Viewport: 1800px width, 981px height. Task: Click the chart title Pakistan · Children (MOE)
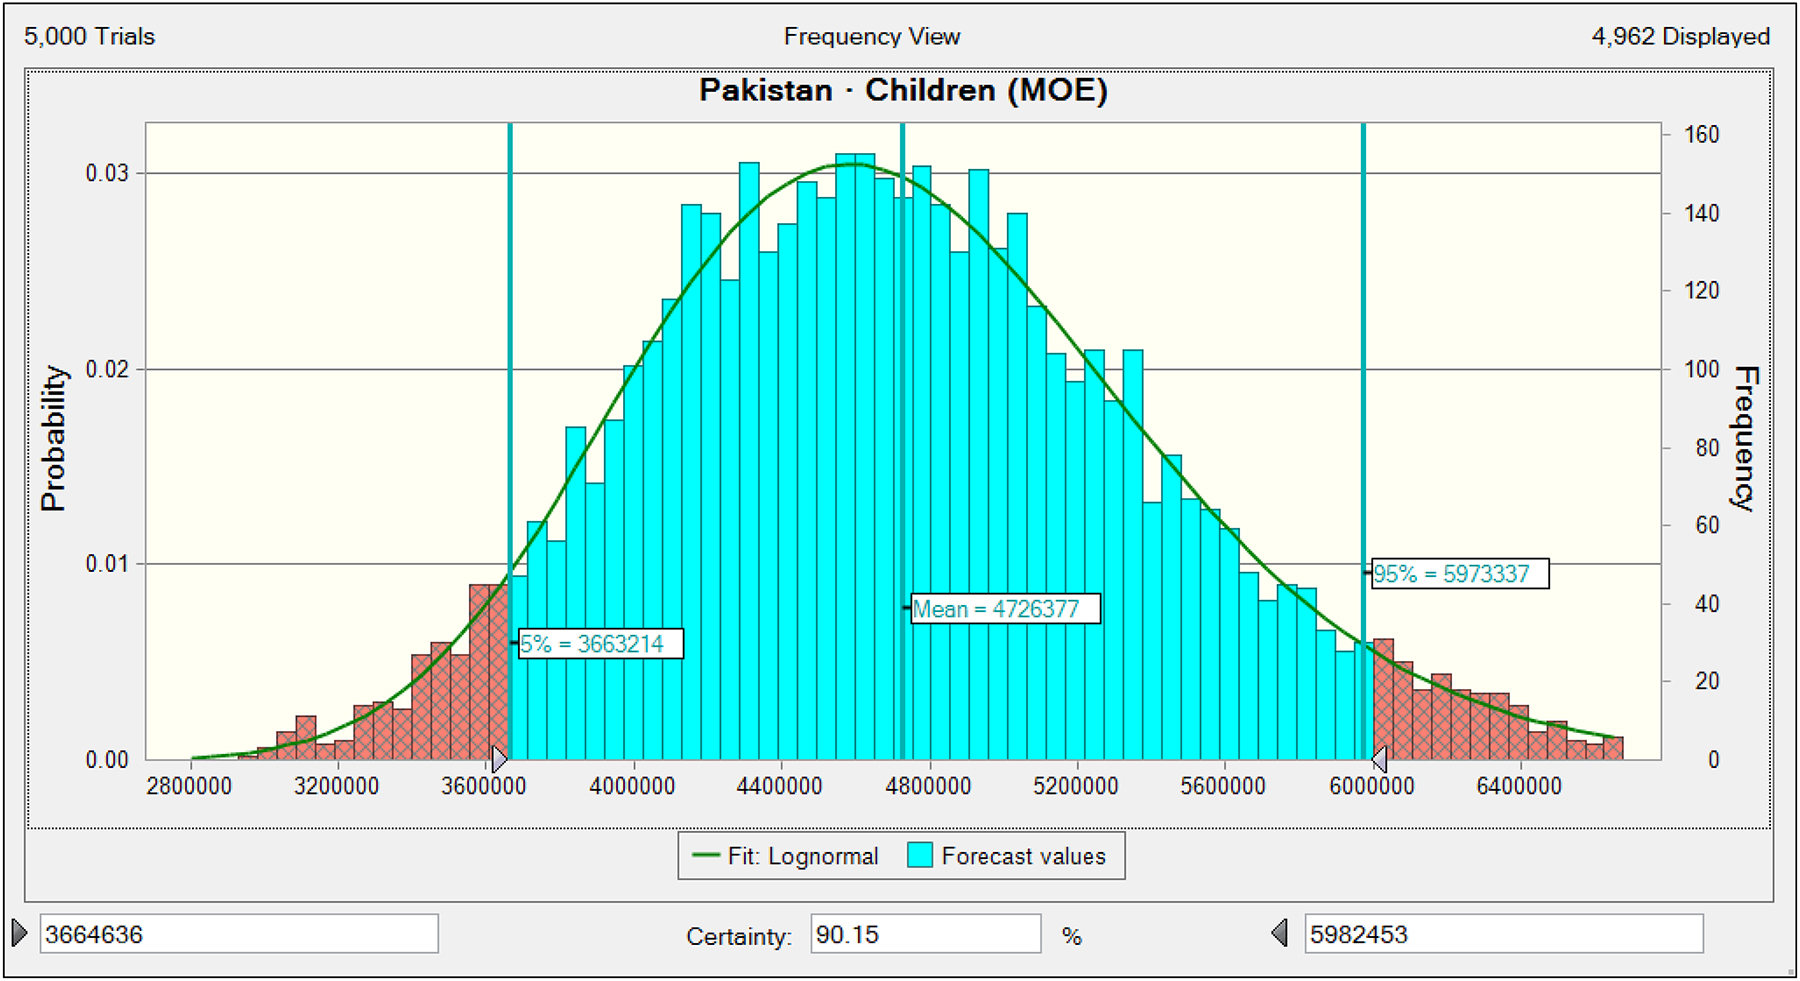903,91
